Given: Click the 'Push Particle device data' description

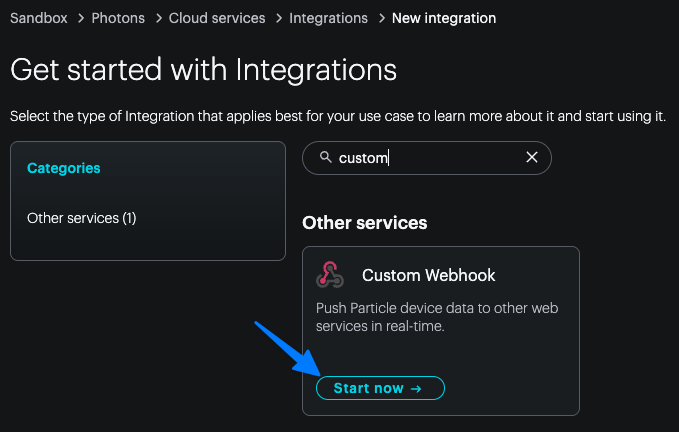Looking at the screenshot, I should click(x=437, y=317).
